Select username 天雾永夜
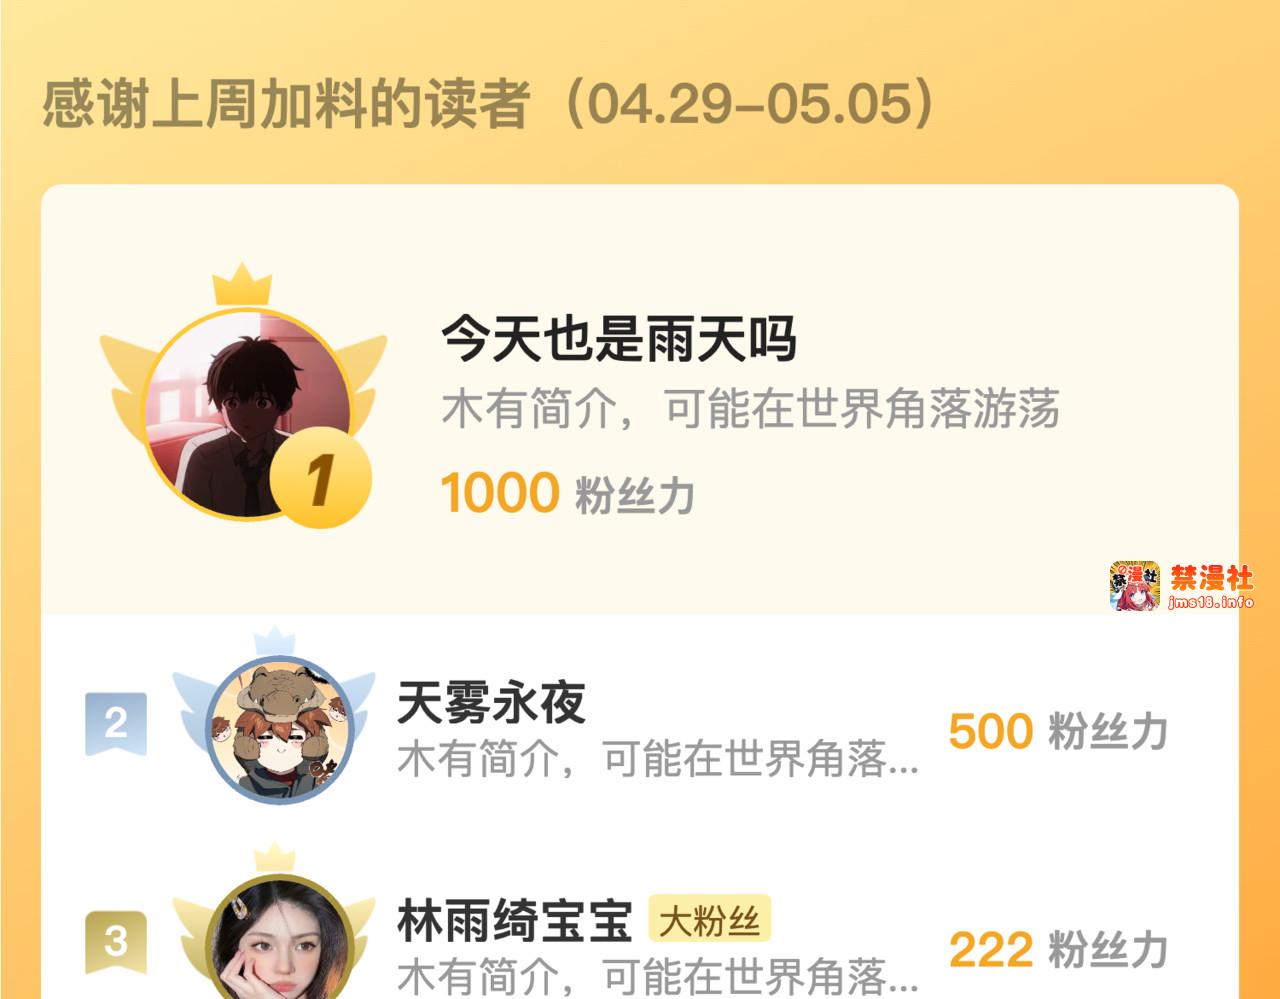The image size is (1280, 999). pos(491,702)
